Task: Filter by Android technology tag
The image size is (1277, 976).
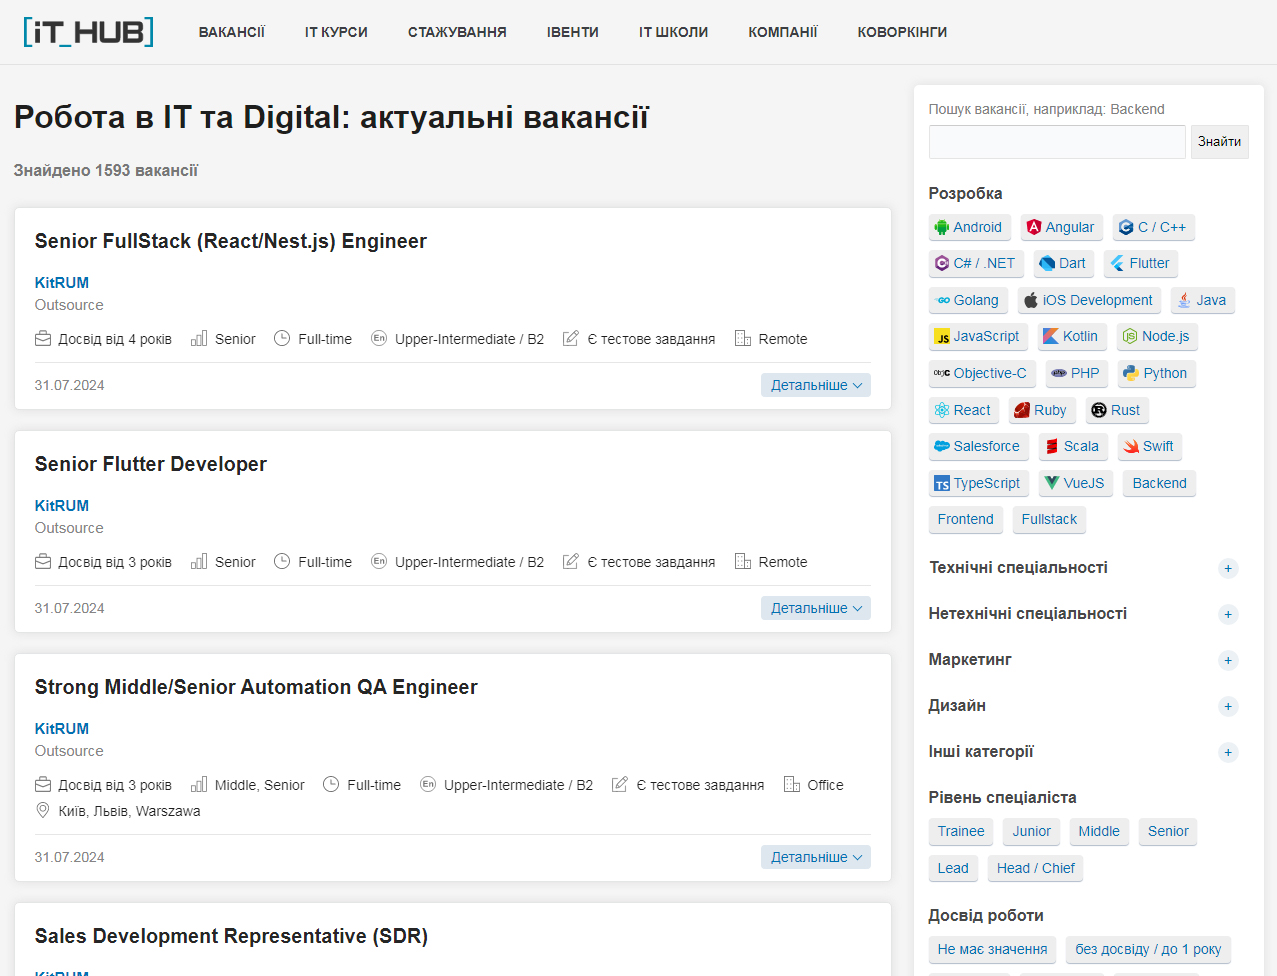Action: tap(969, 228)
